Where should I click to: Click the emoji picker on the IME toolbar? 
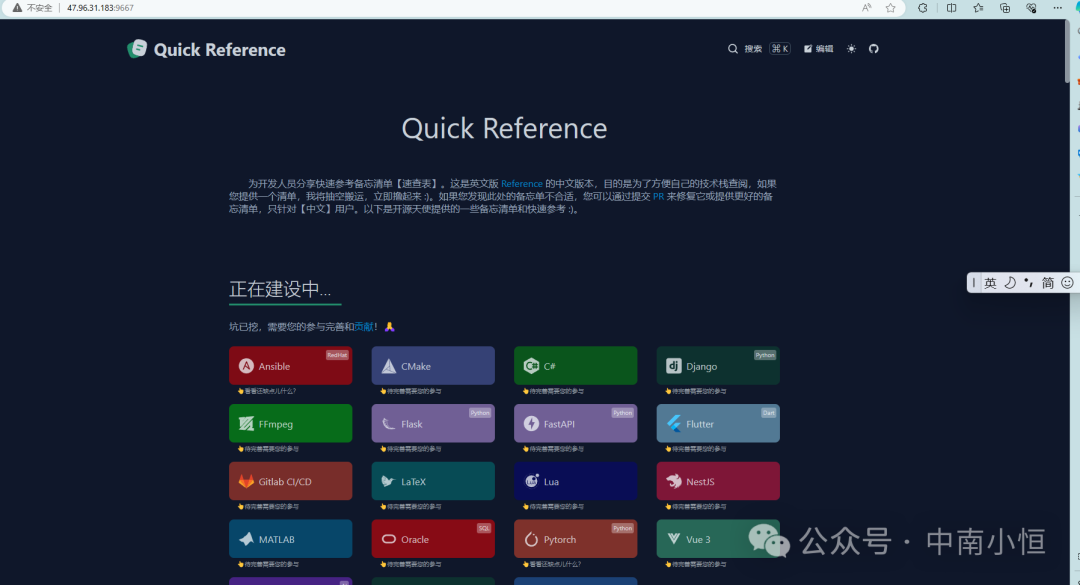(1066, 283)
